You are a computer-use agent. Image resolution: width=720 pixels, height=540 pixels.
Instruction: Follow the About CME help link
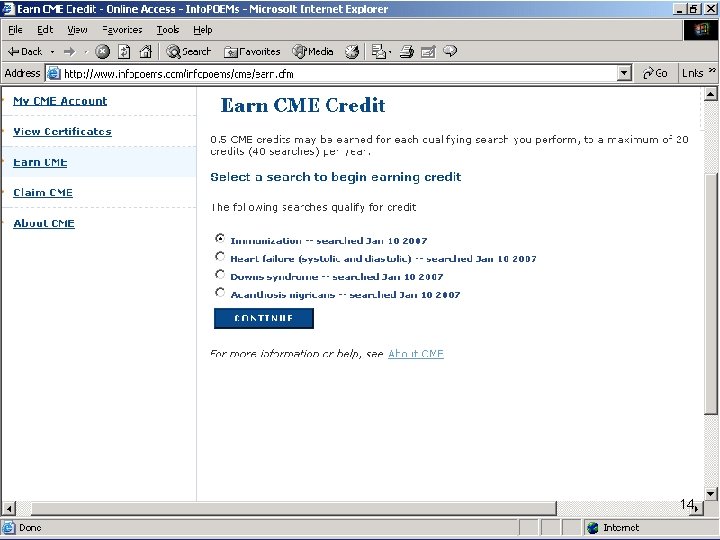coord(416,354)
